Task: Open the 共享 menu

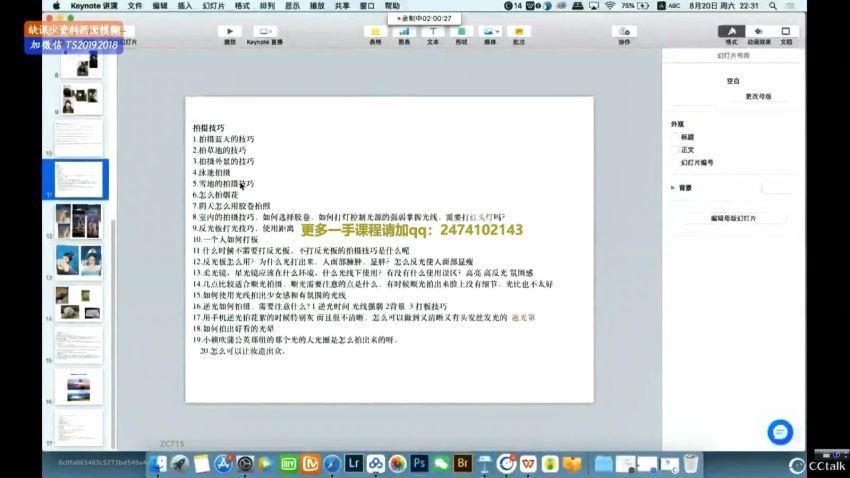Action: [342, 6]
